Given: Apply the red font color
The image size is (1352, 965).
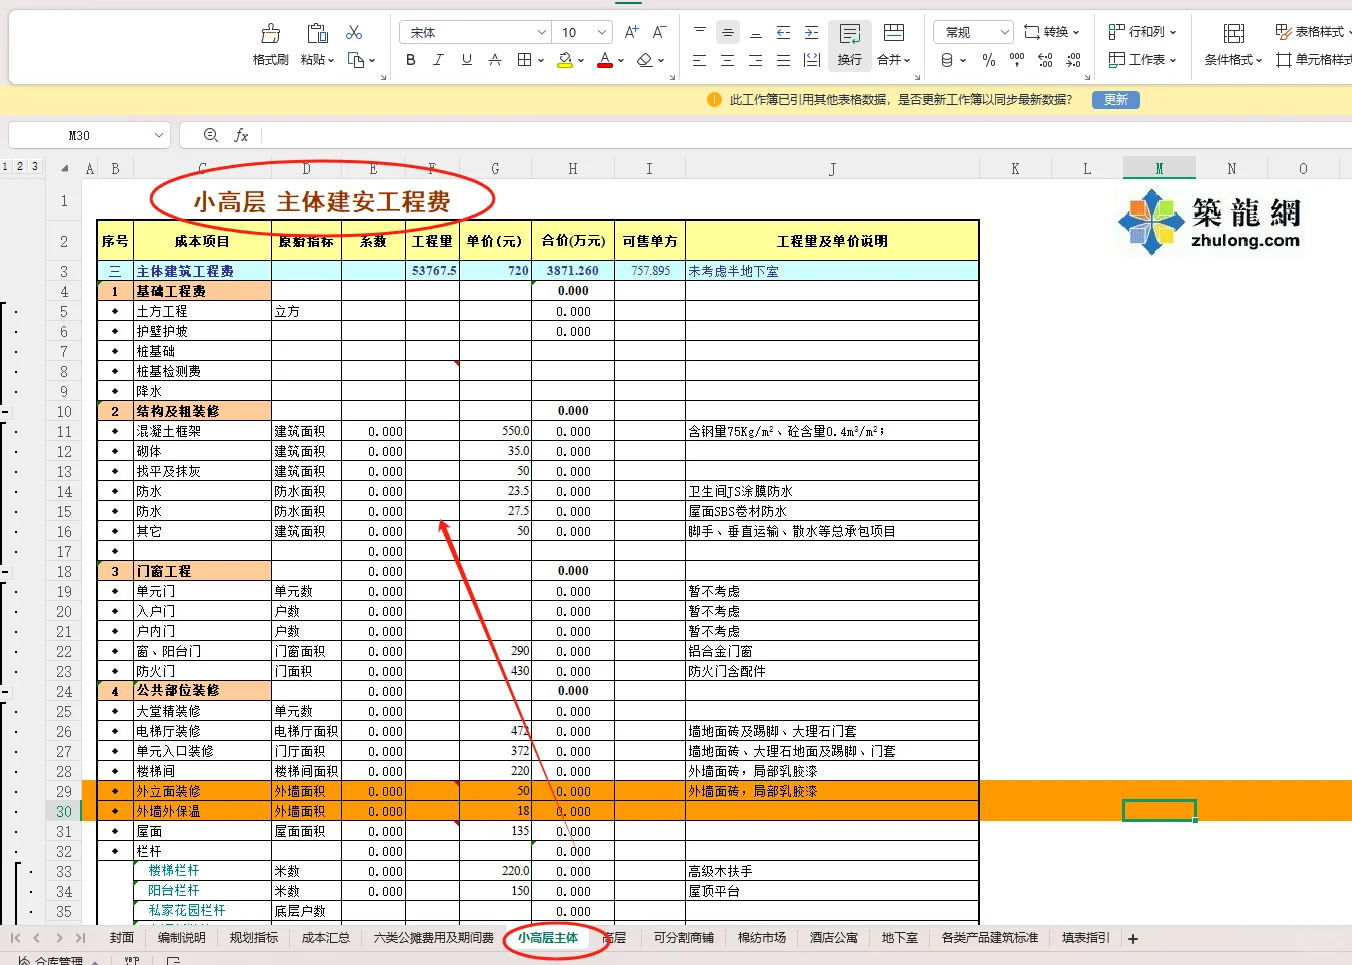Looking at the screenshot, I should (x=605, y=60).
